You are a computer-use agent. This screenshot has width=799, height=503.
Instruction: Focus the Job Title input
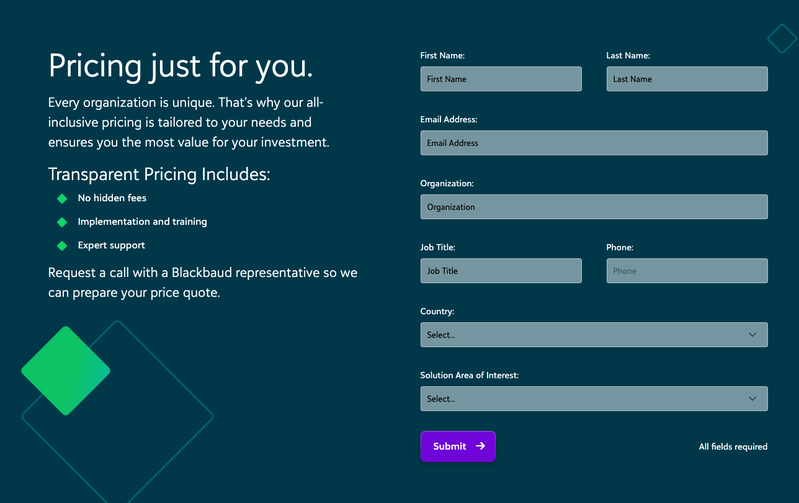tap(501, 271)
